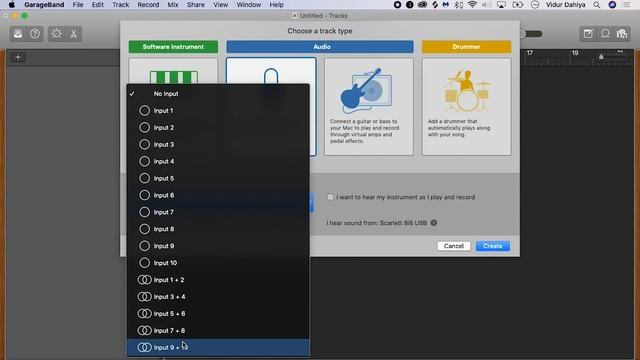Choose stereo Input 5 + 6

pos(218,314)
